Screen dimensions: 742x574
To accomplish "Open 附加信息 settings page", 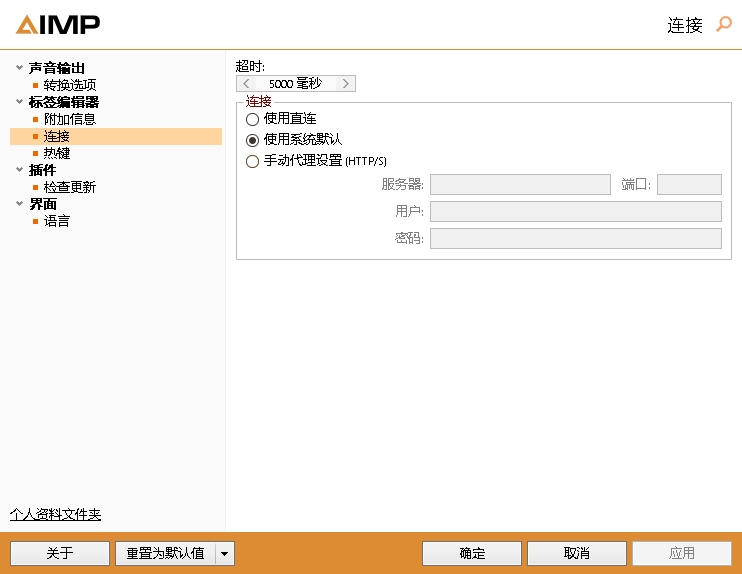I will pyautogui.click(x=70, y=119).
